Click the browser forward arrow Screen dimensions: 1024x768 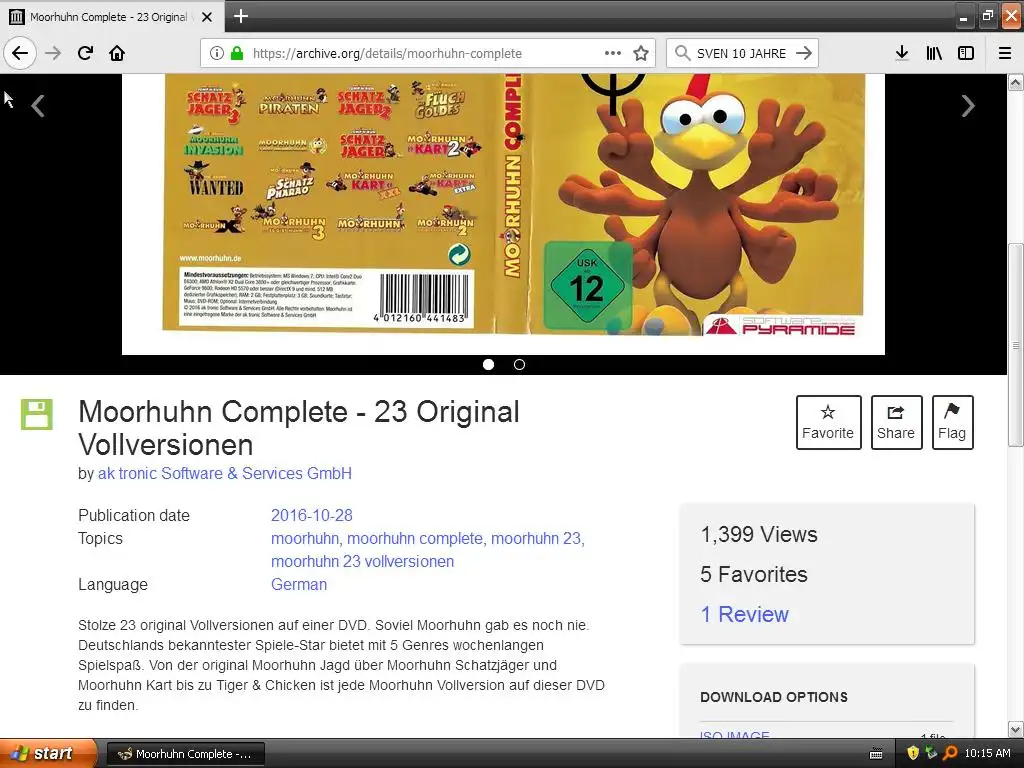[x=53, y=53]
